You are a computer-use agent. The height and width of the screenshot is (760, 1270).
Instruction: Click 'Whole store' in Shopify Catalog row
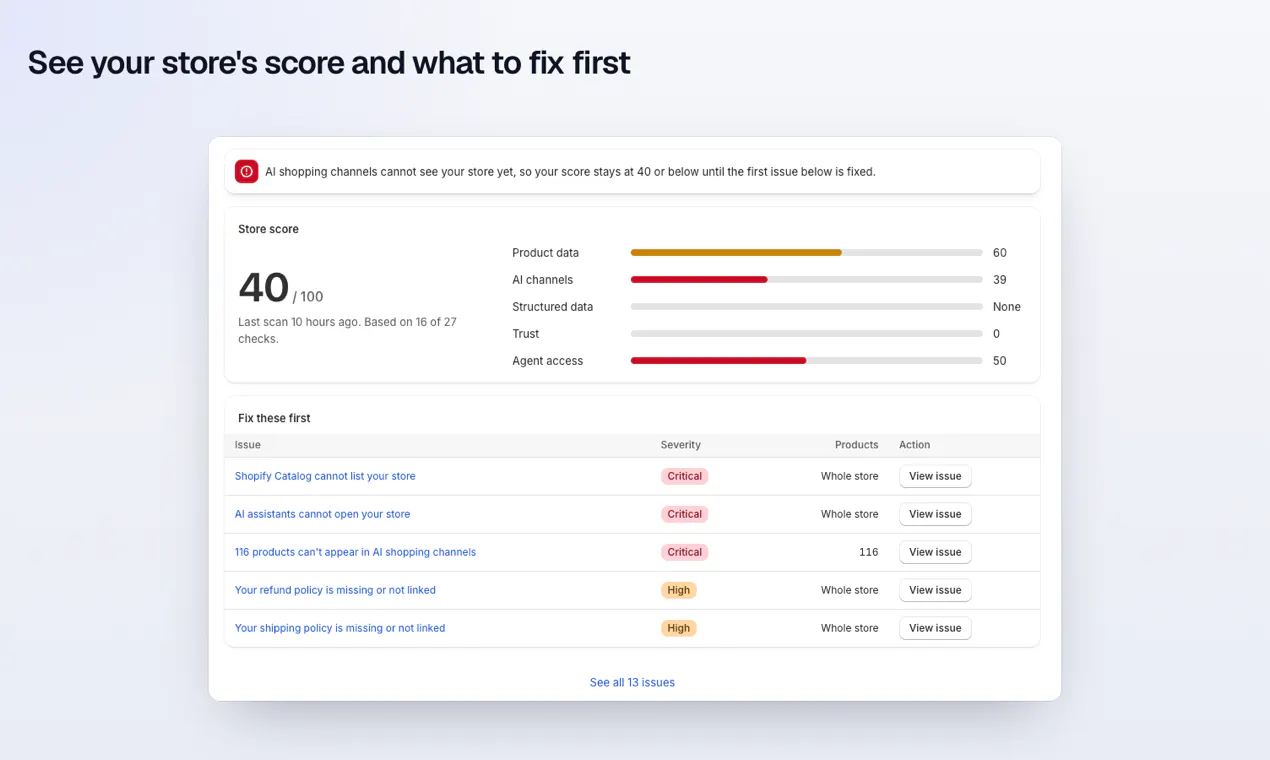pos(850,476)
